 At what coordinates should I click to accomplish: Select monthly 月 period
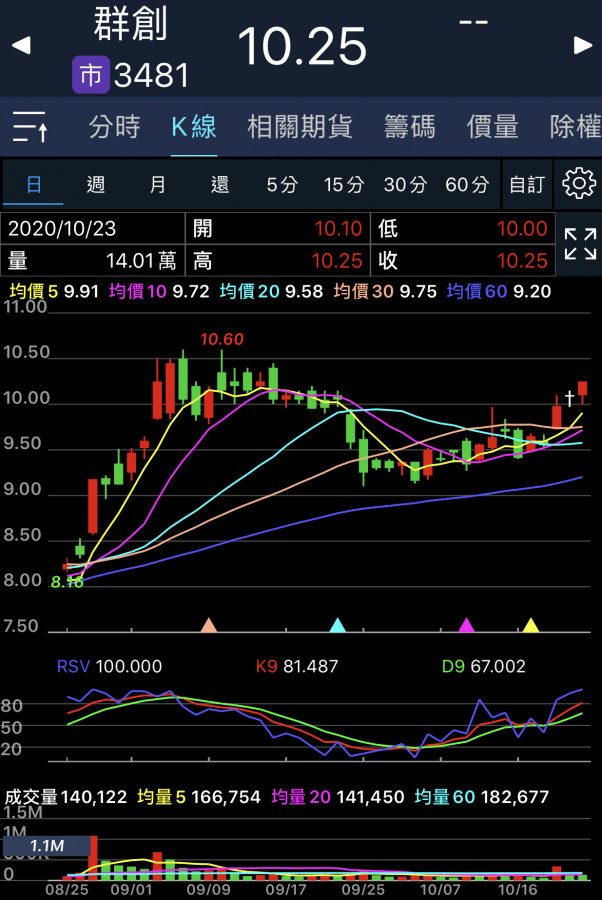158,184
